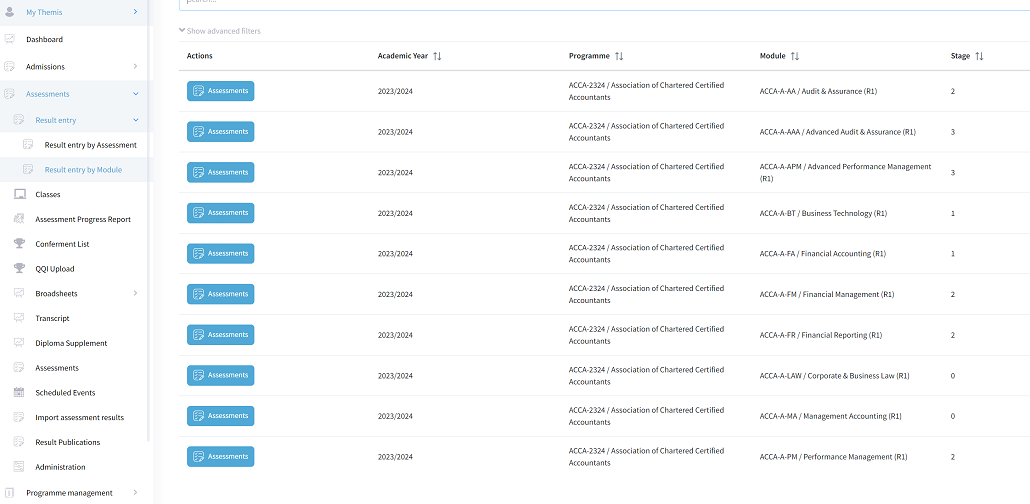Open Assessments for Advanced Audit & Assurance
The image size is (1030, 504).
(x=221, y=131)
